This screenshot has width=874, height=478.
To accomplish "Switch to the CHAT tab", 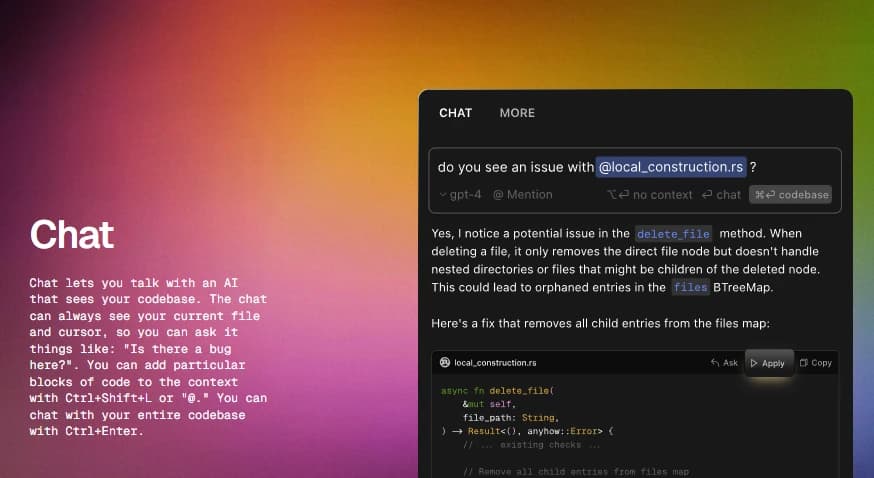I will [455, 113].
